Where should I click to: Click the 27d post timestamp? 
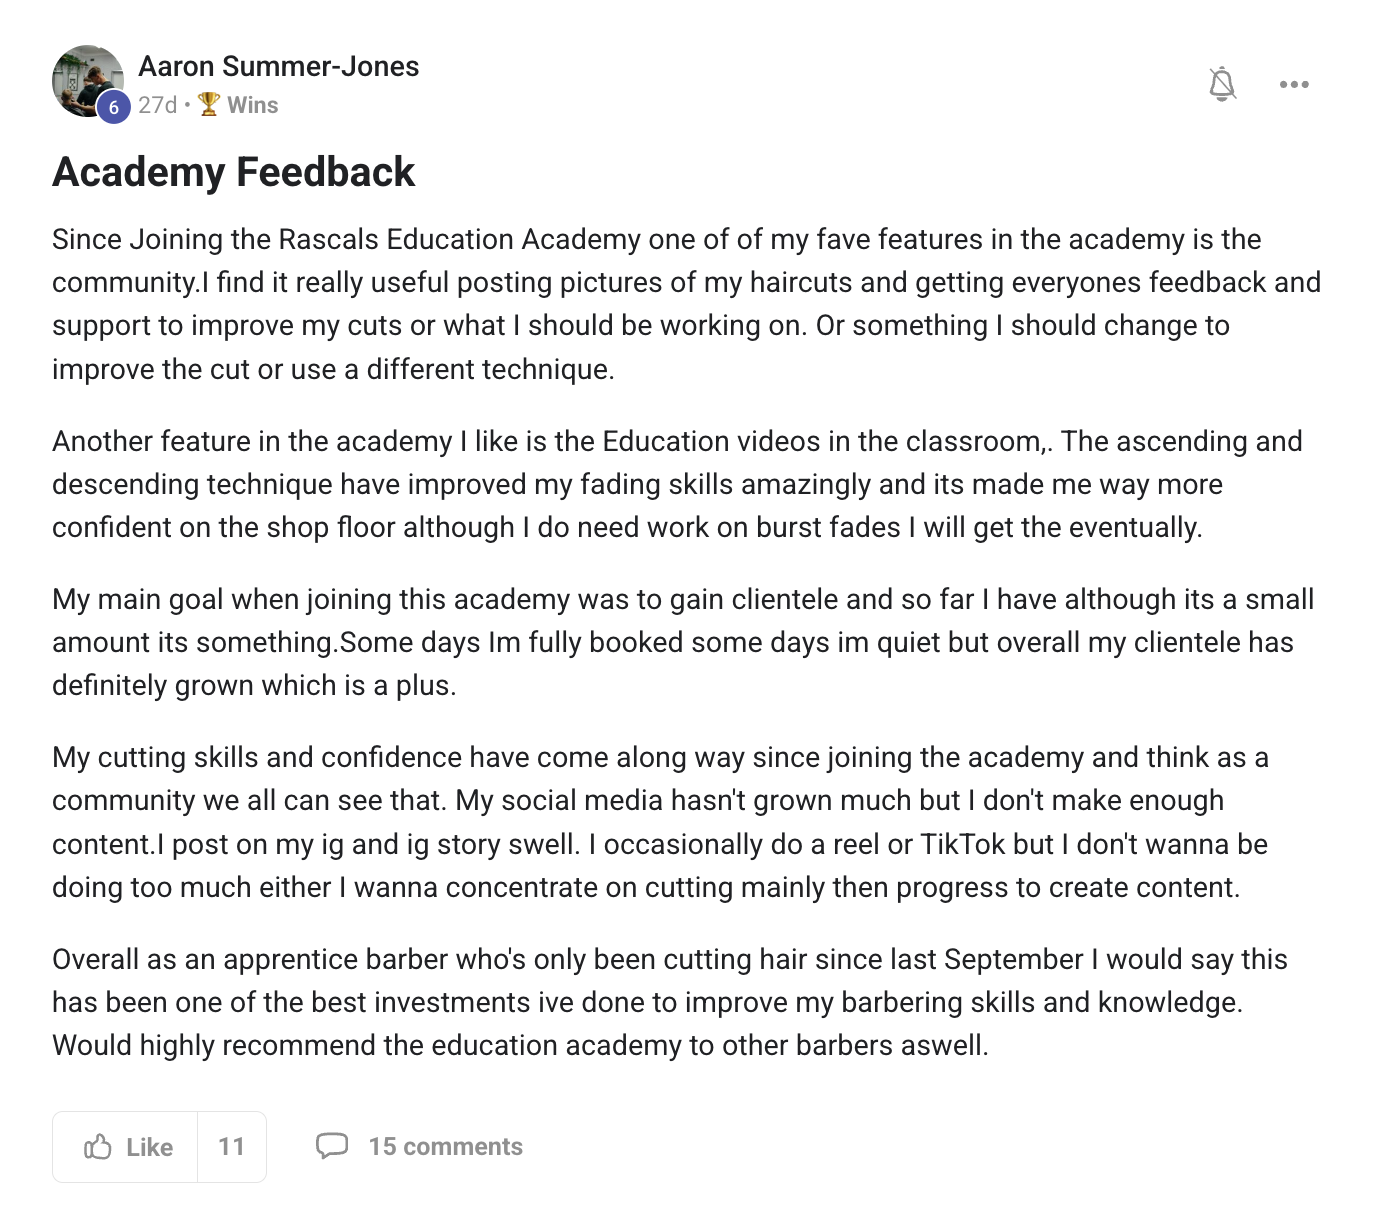pos(157,105)
